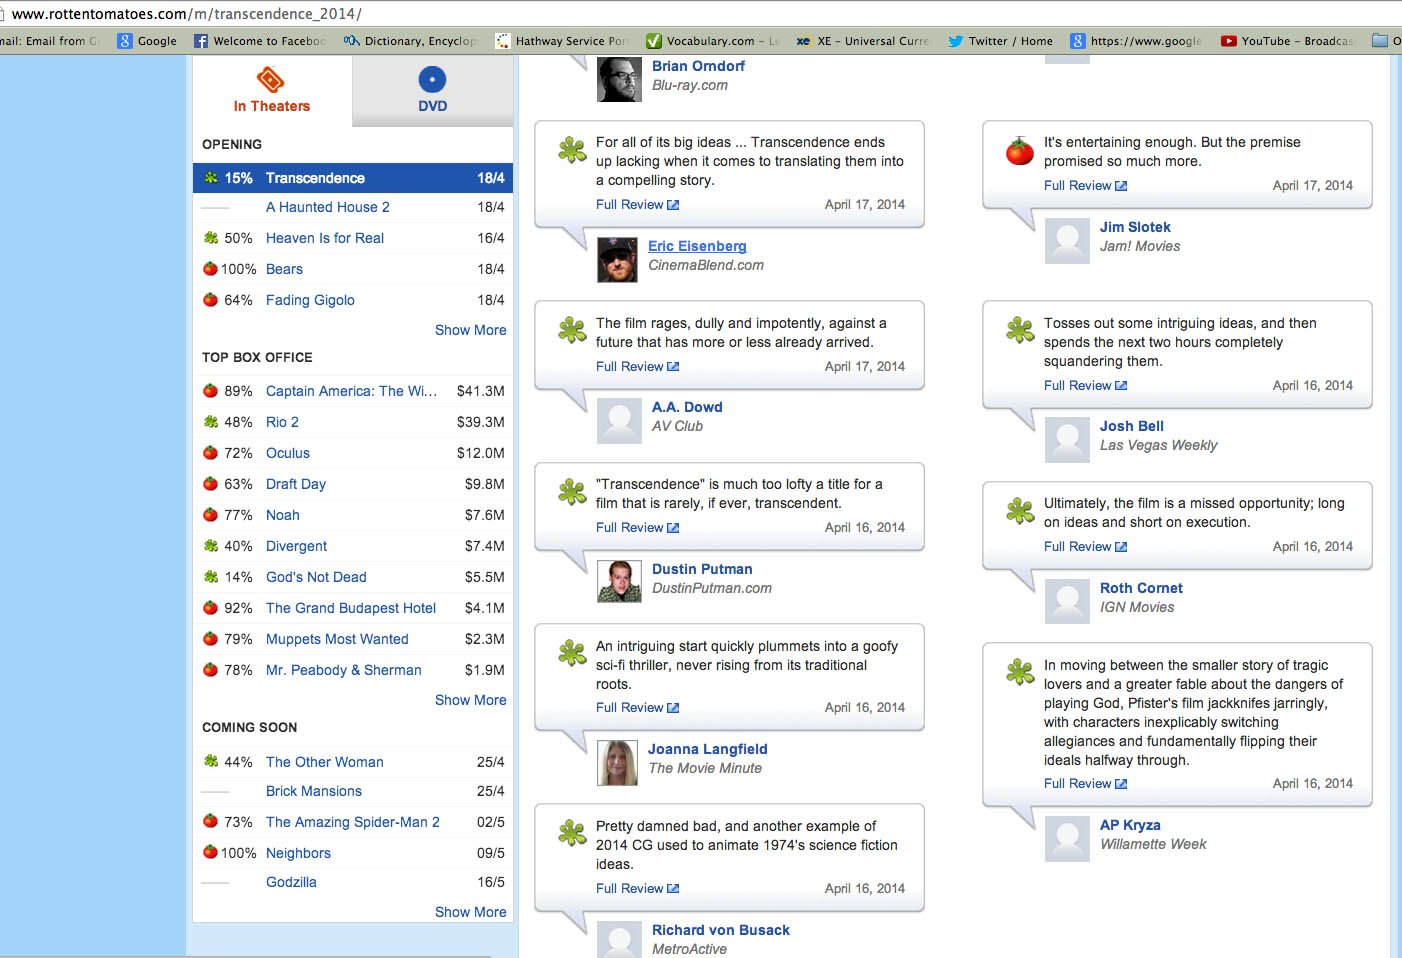Click Brian Orndorf's avatar photo
Viewport: 1402px width, 958px height.
point(619,80)
